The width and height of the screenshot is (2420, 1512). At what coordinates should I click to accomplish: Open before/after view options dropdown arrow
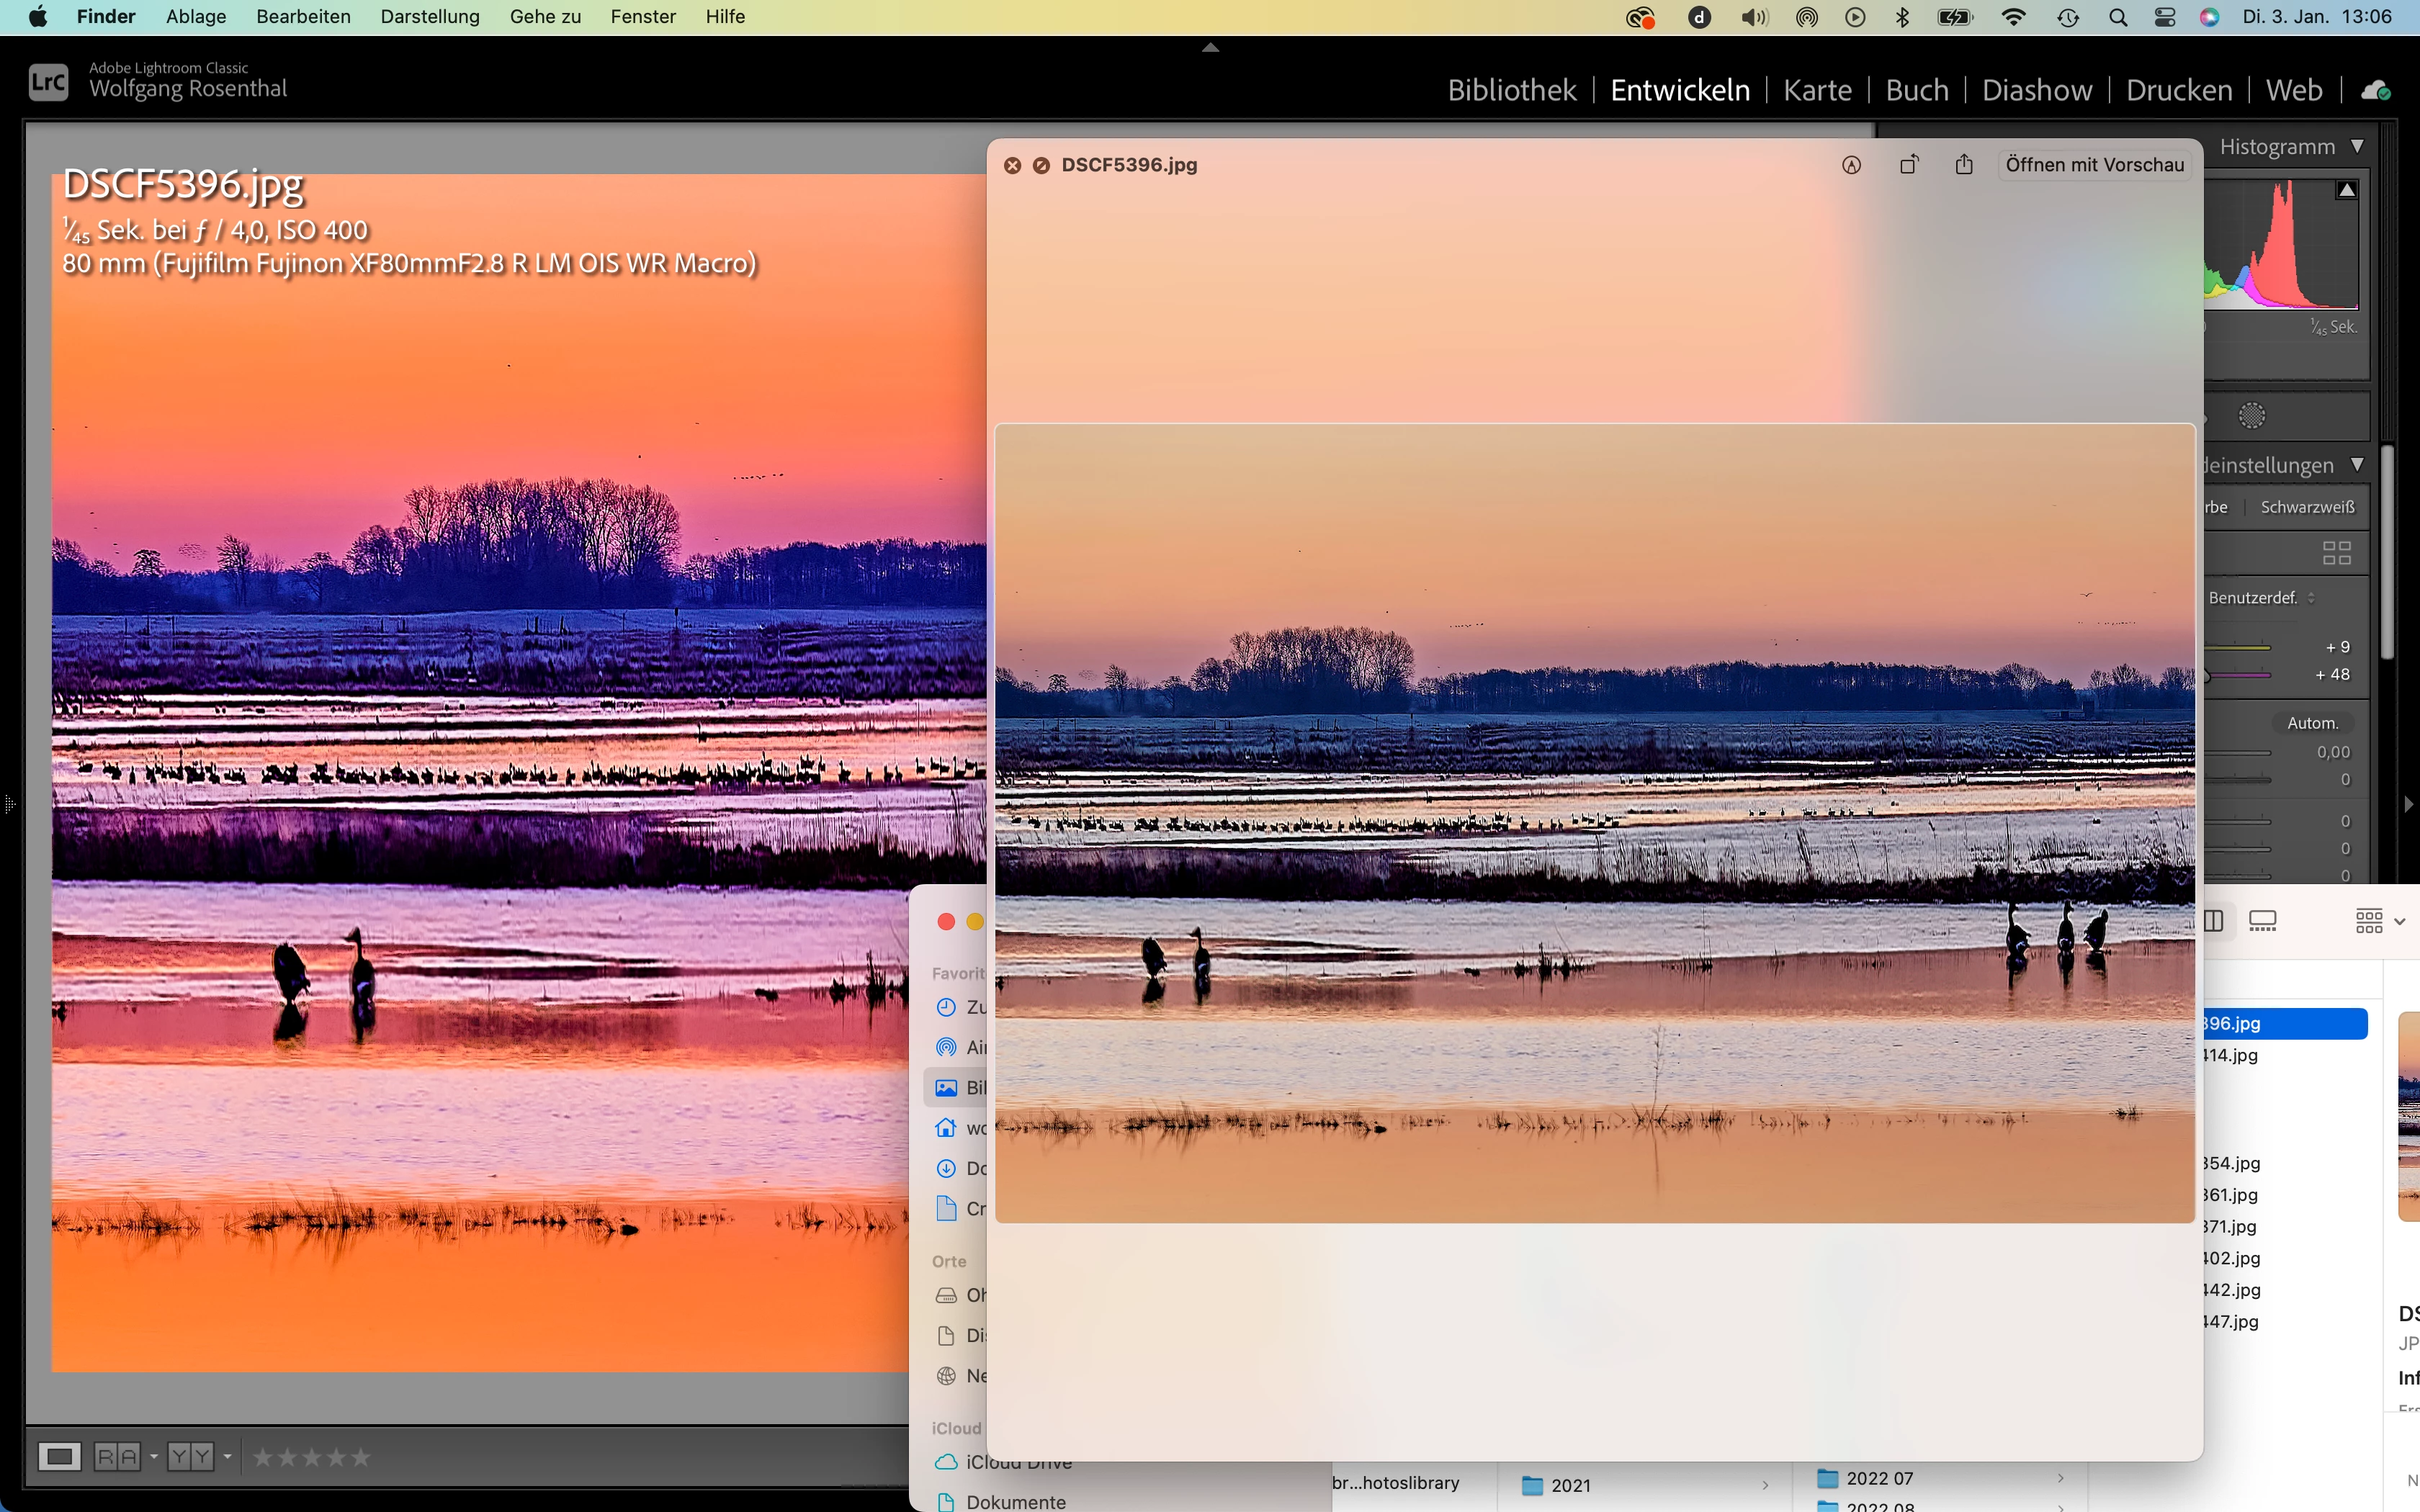tap(153, 1457)
